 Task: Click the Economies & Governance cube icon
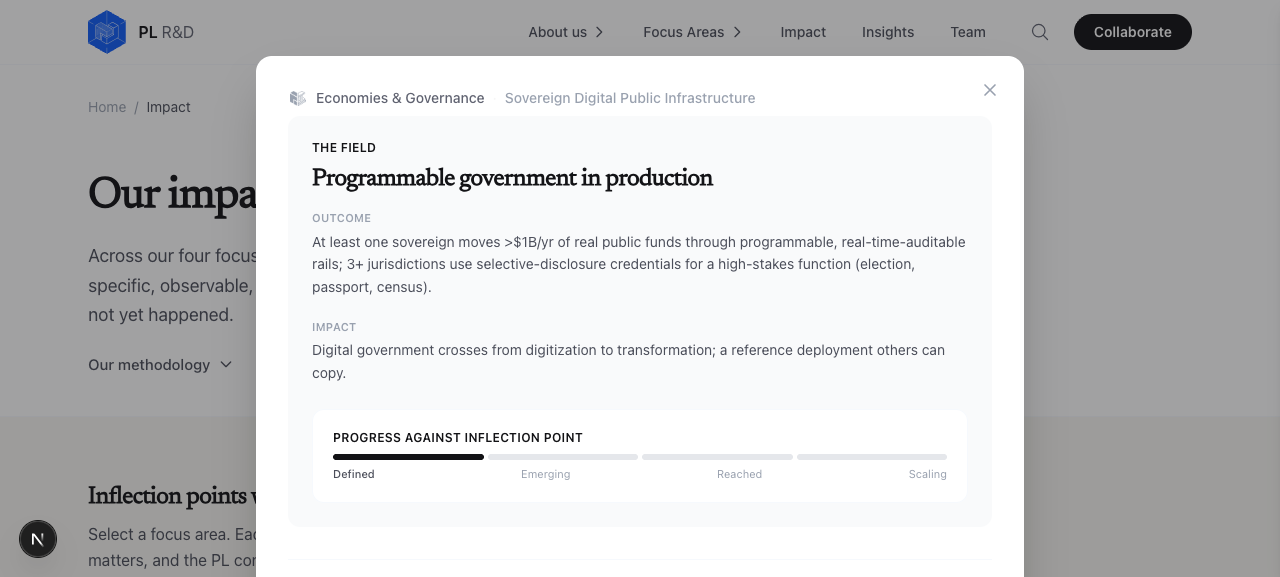[x=298, y=98]
